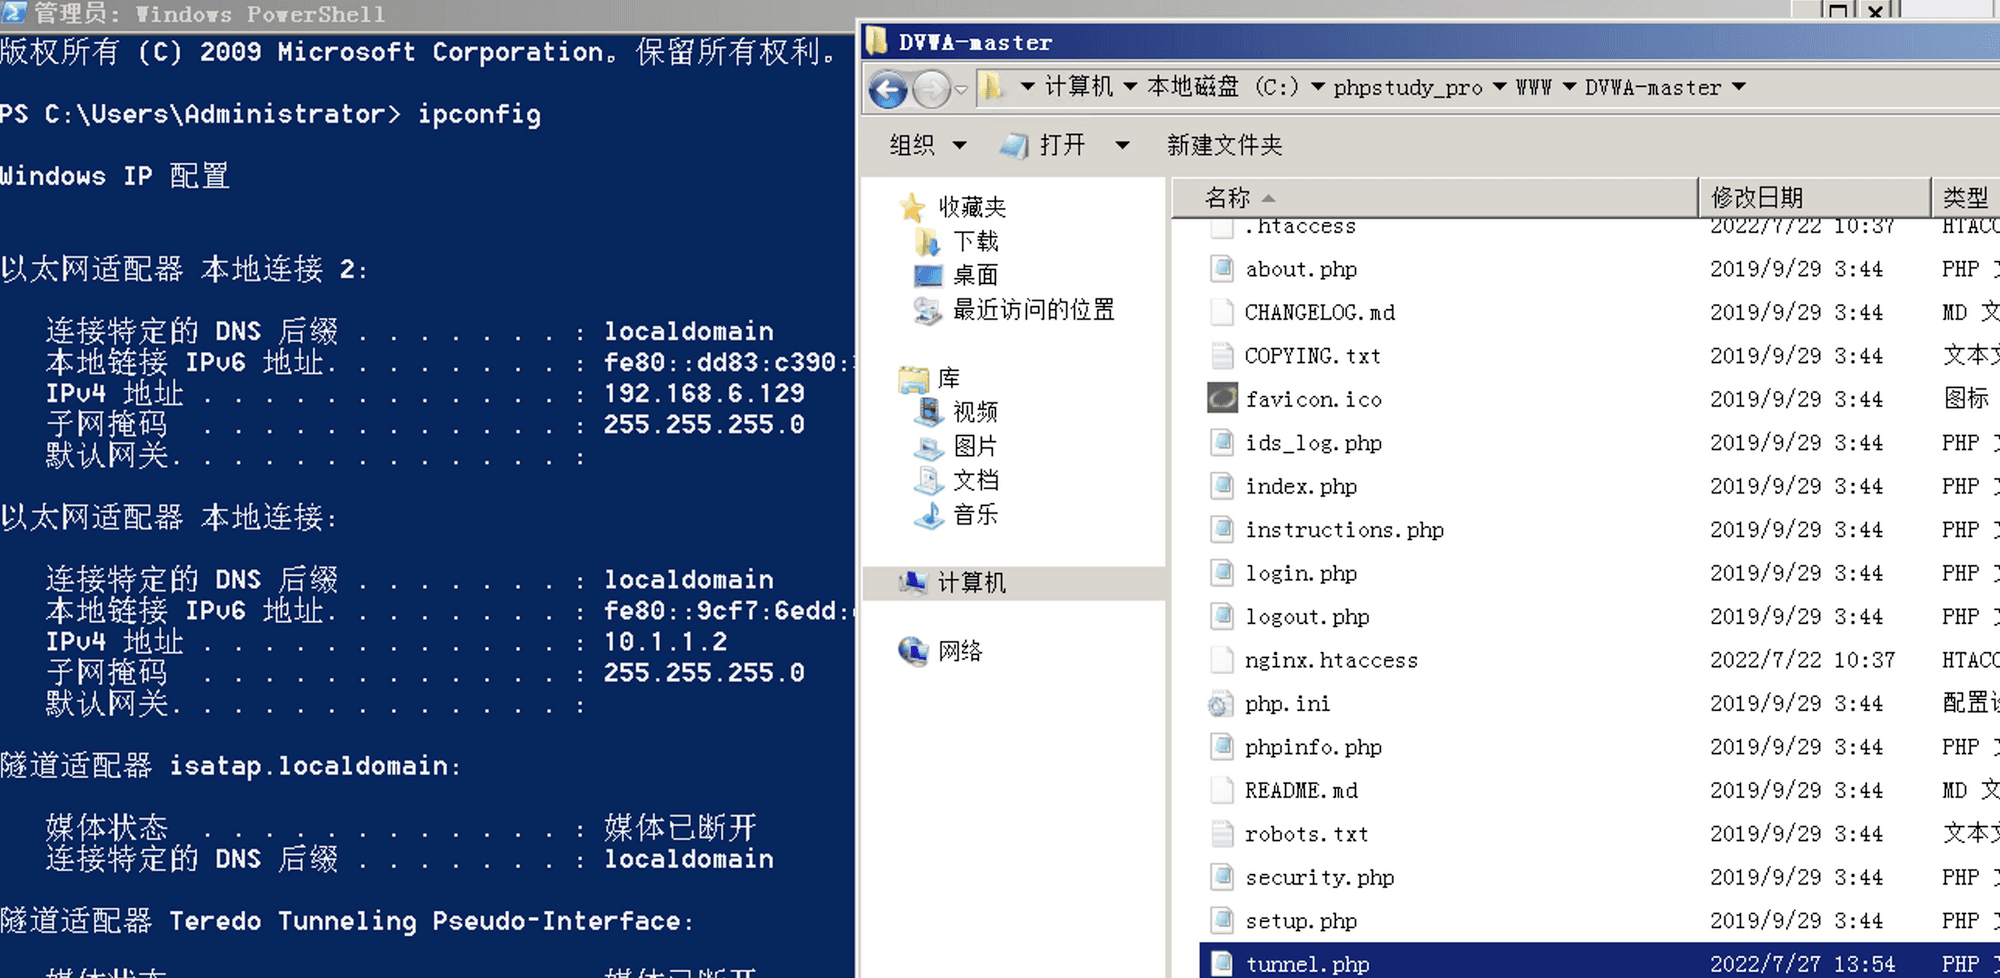Open 最近访问的位置 in favorites
This screenshot has width=2000, height=978.
click(1033, 309)
